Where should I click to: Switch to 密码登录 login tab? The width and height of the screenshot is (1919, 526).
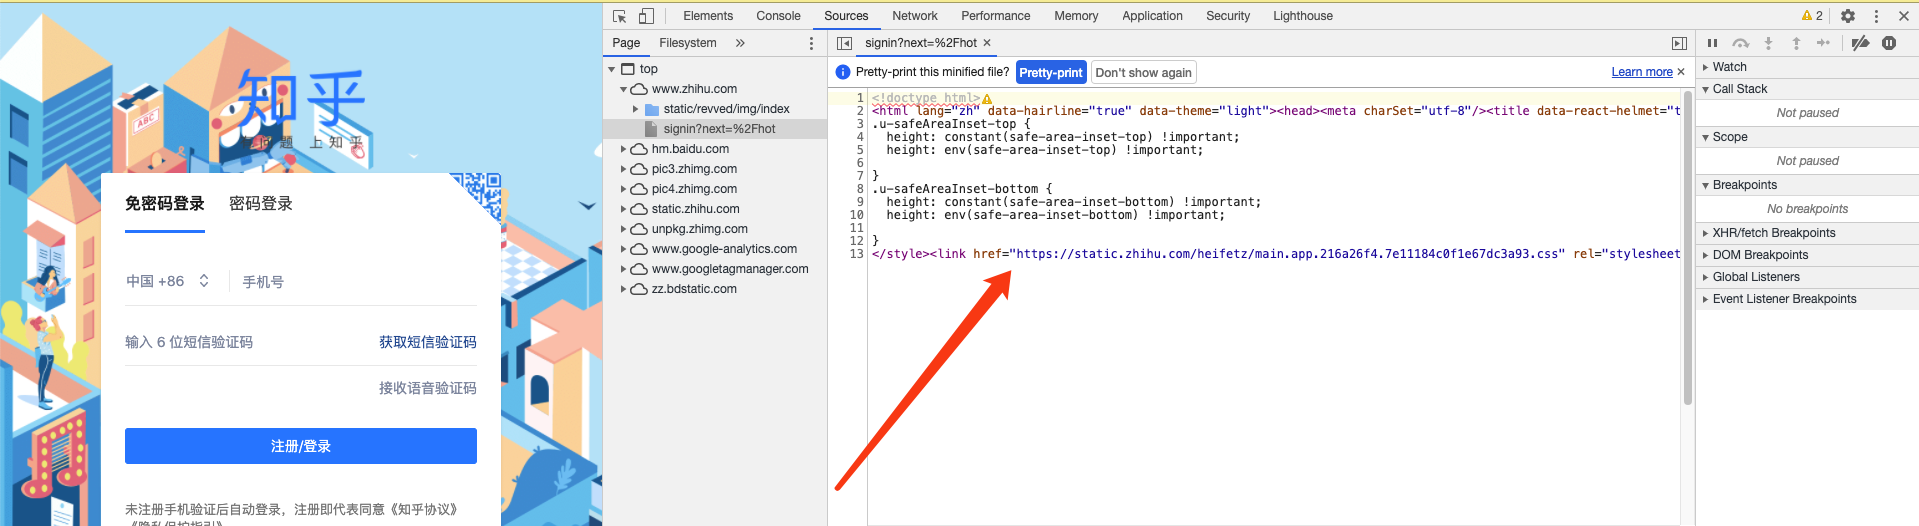click(261, 204)
